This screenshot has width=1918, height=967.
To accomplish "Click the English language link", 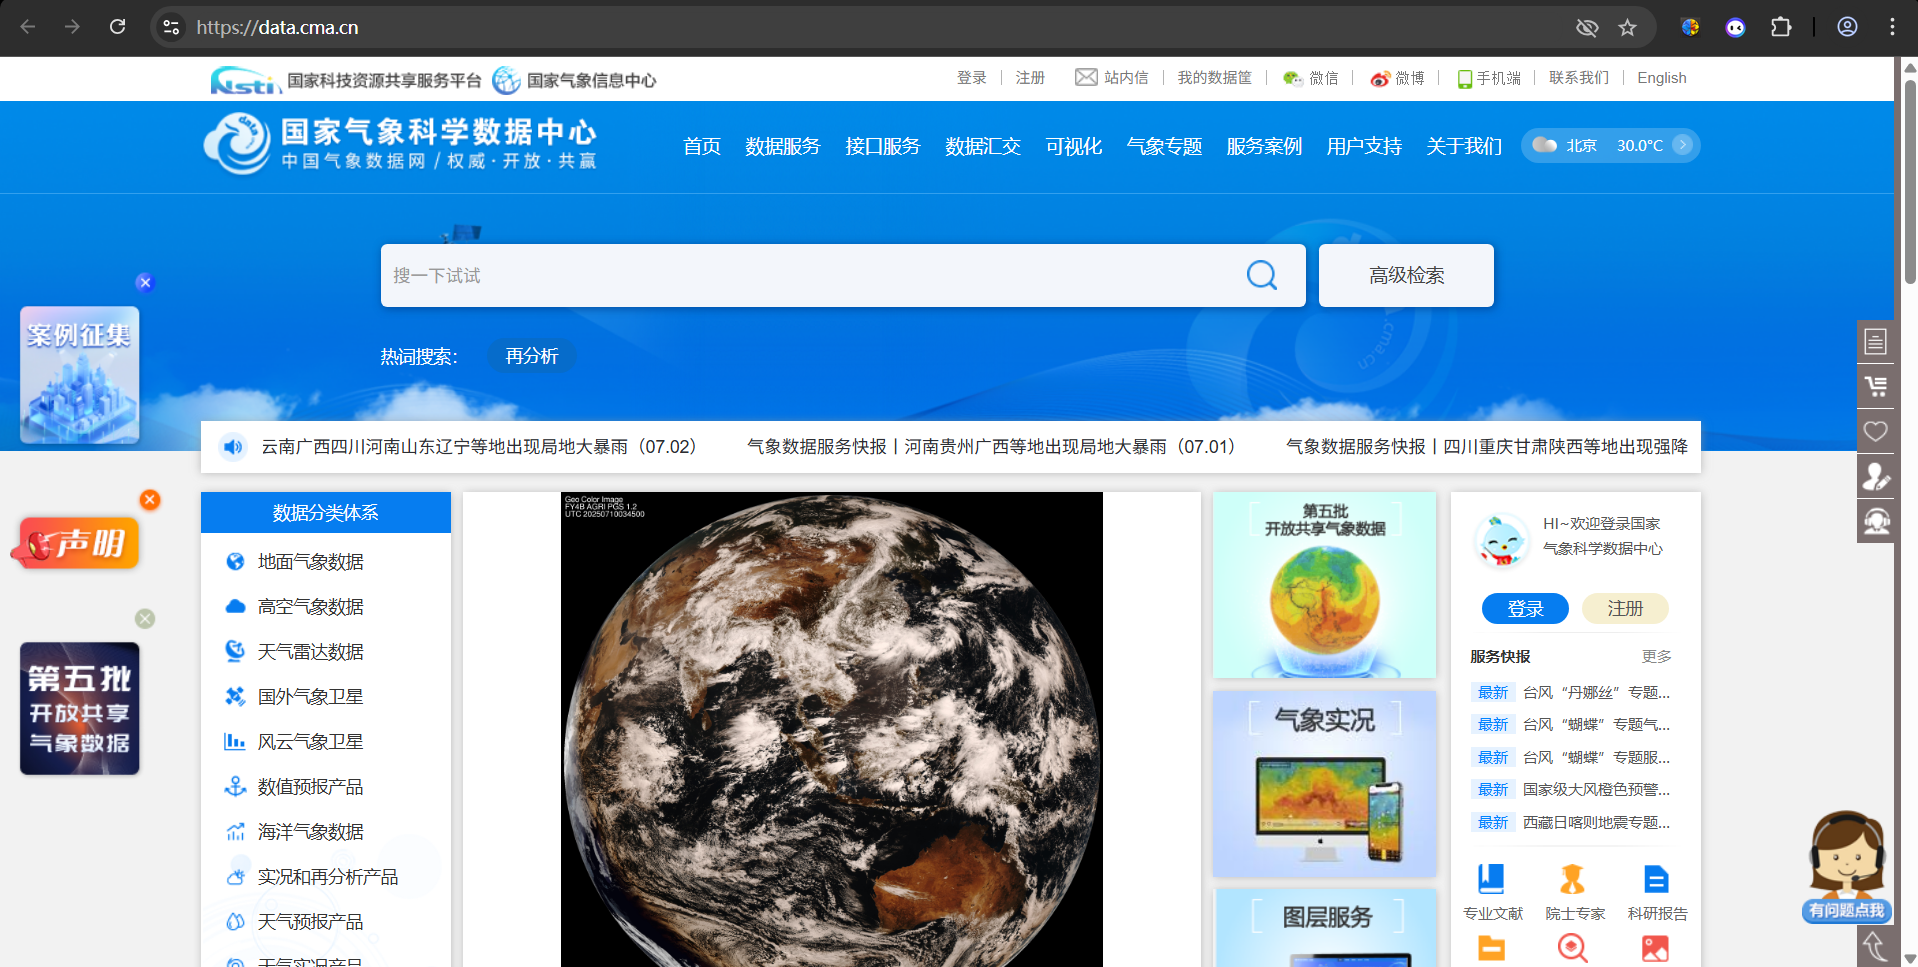I will [1661, 78].
